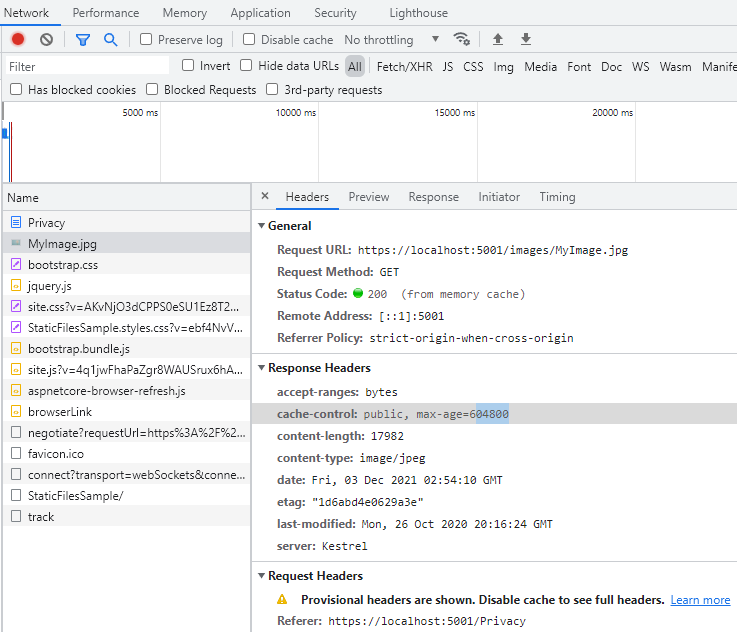The image size is (737, 632).
Task: Filter by WS requests
Action: point(641,67)
